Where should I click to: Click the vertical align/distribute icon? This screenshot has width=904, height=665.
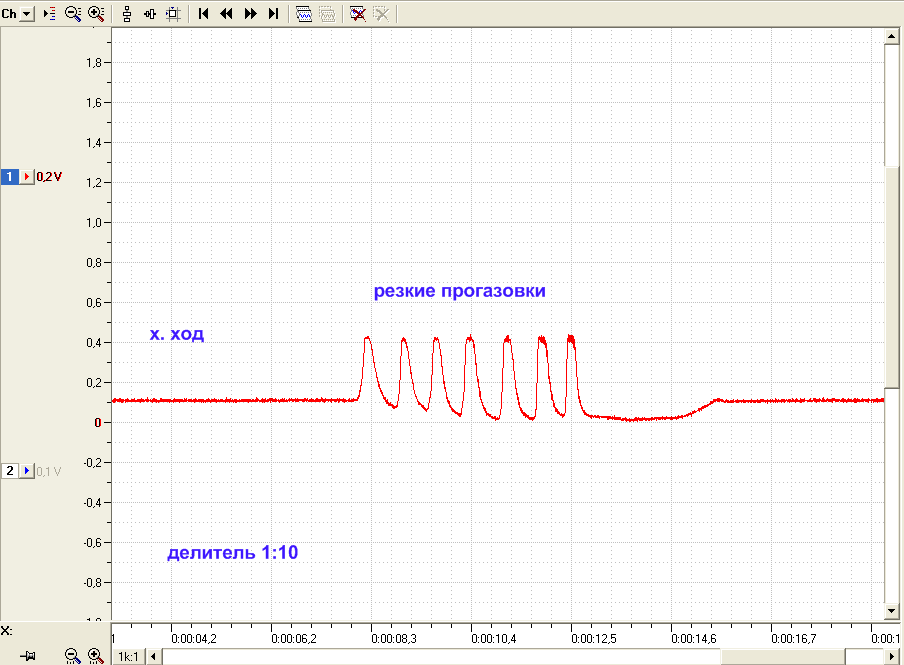coord(127,13)
